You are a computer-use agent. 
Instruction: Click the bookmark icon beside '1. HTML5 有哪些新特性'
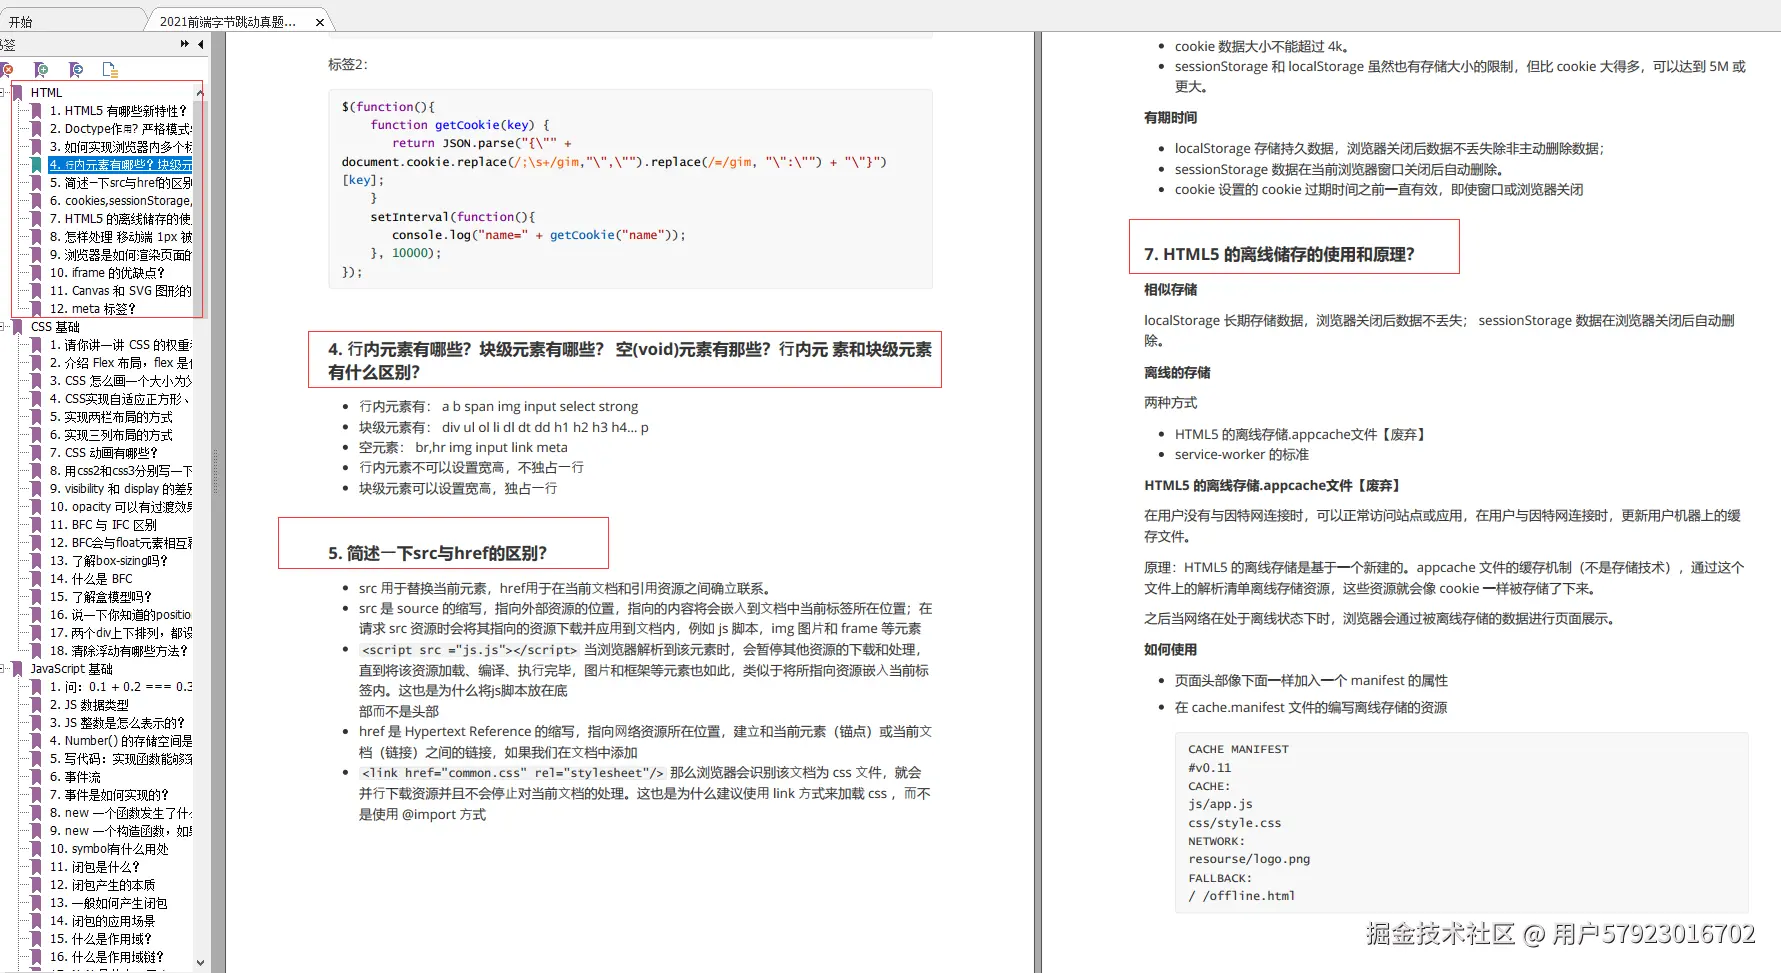[x=37, y=111]
